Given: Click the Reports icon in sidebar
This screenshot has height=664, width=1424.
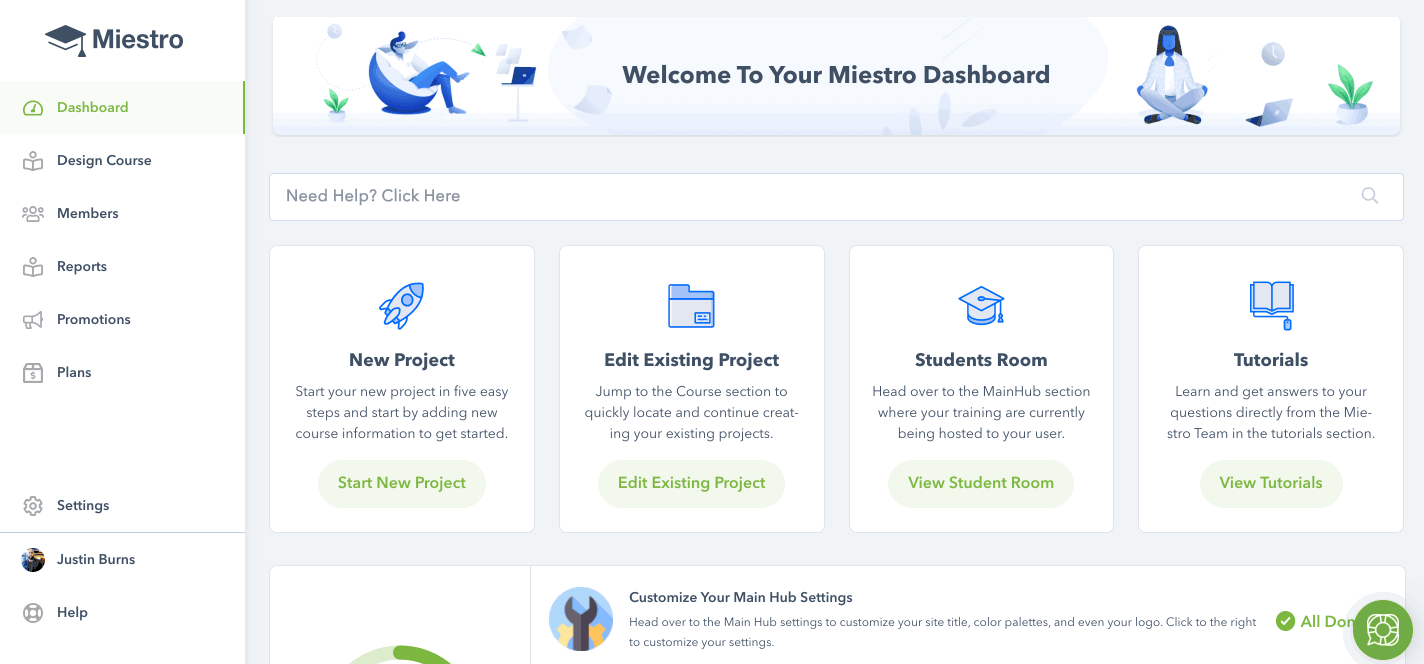Looking at the screenshot, I should pos(33,267).
